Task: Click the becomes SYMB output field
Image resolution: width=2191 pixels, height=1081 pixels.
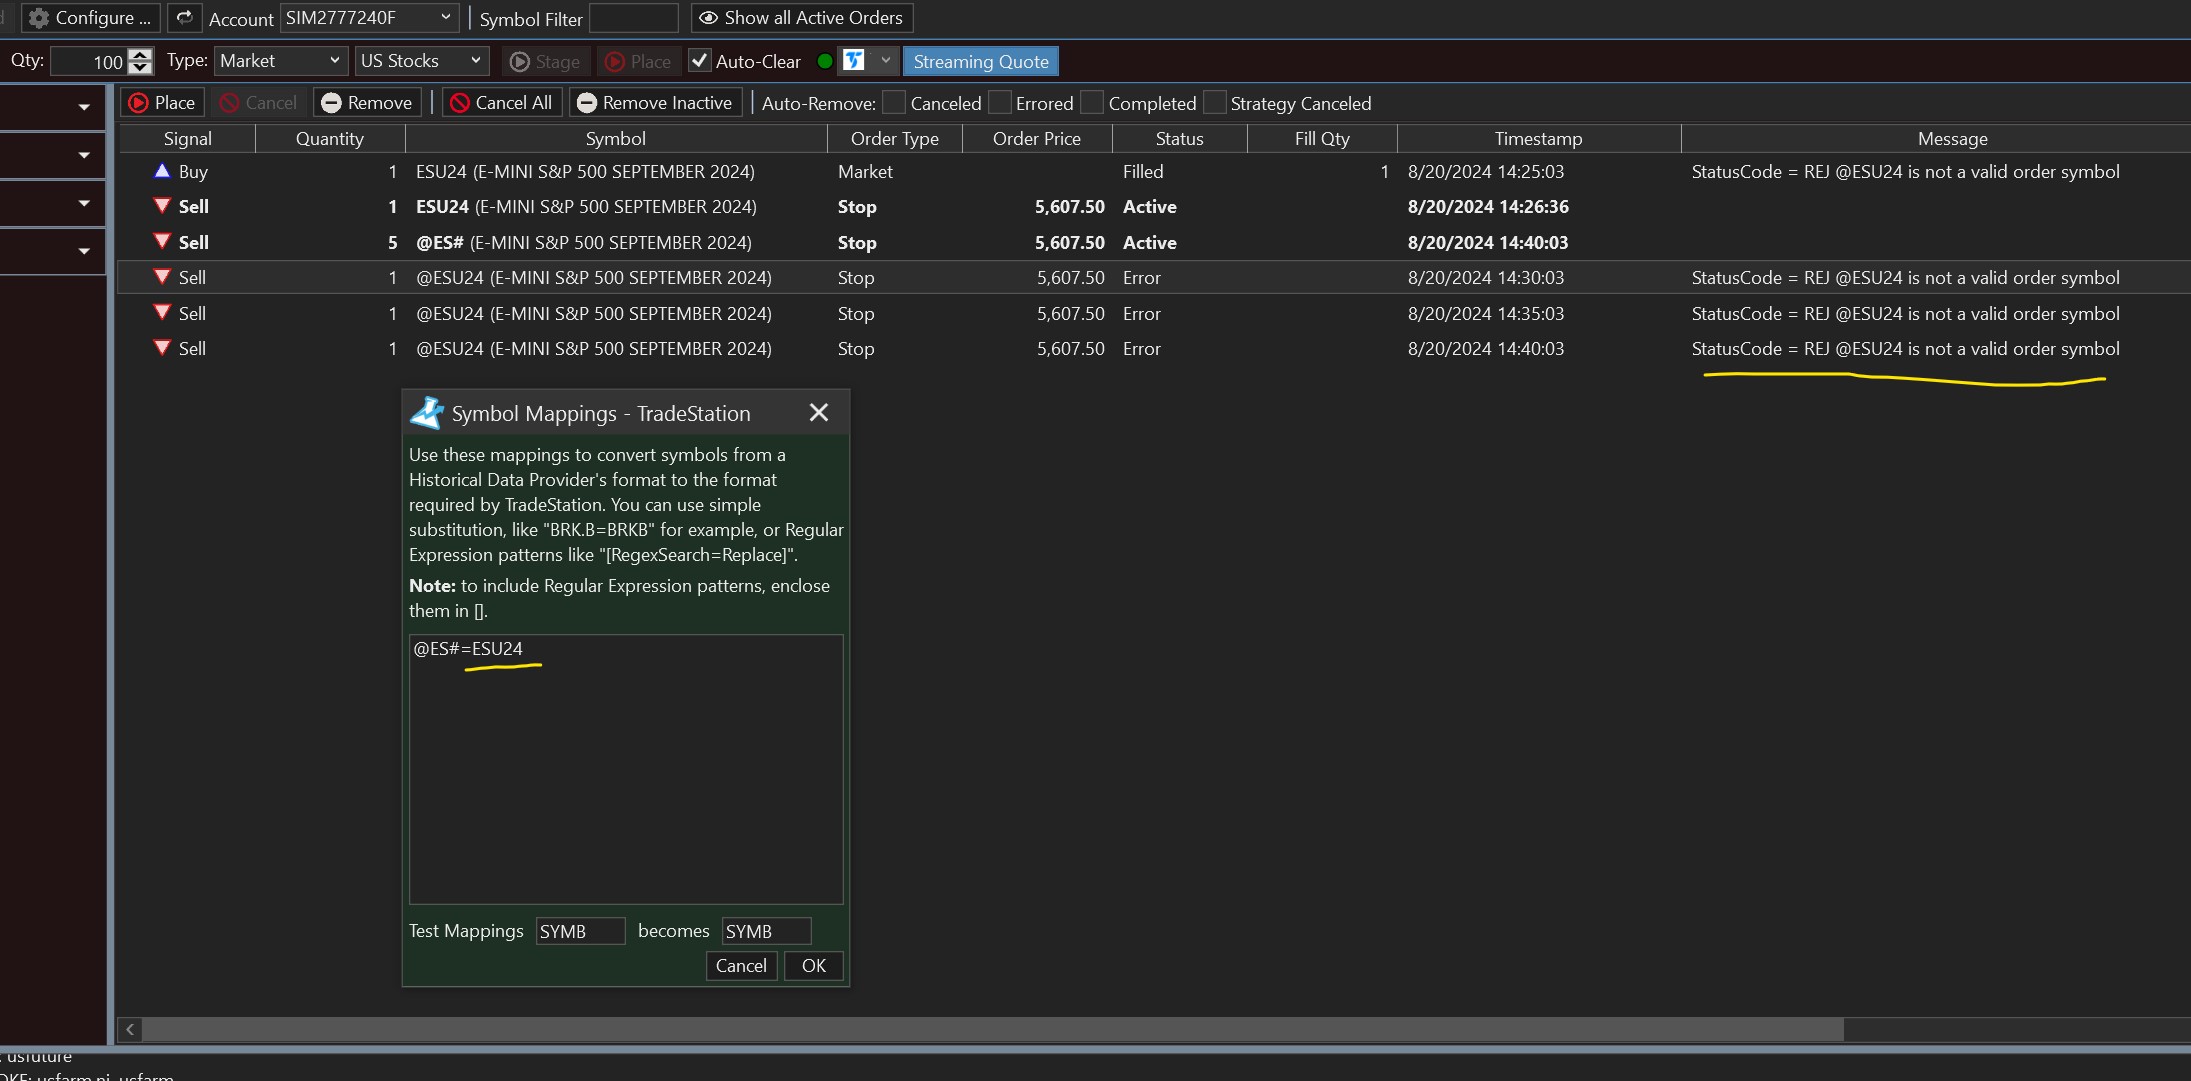Action: pyautogui.click(x=766, y=931)
